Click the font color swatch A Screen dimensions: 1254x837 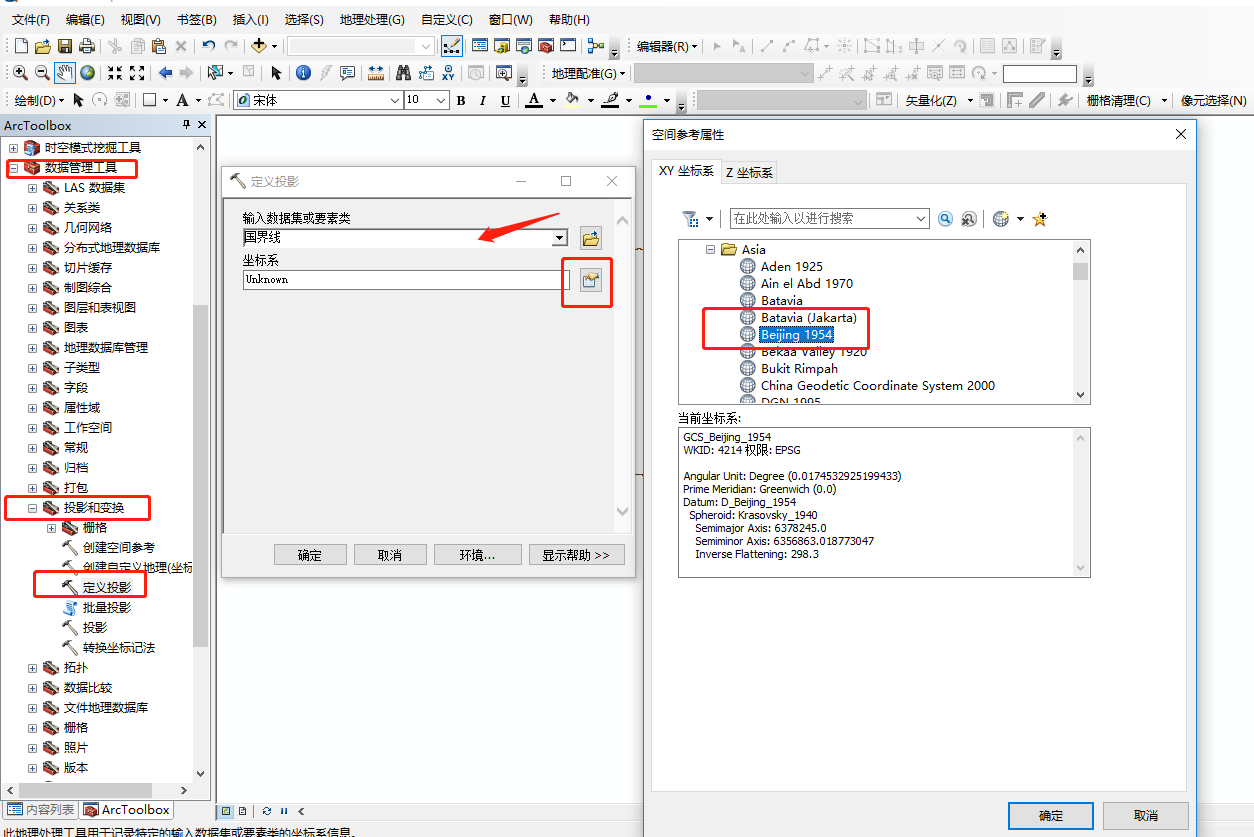point(534,100)
